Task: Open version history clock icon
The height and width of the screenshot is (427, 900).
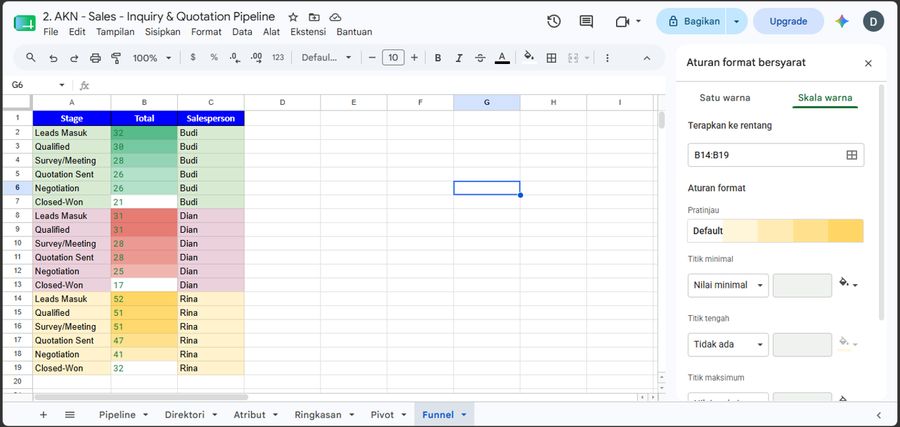Action: click(553, 21)
